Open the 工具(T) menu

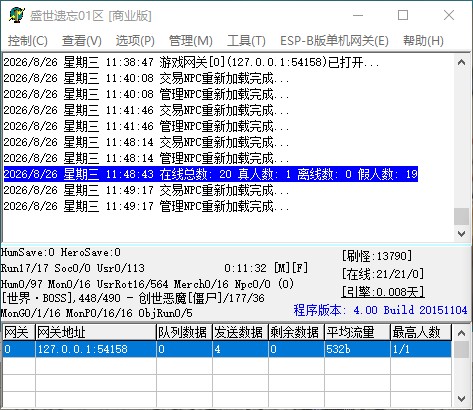[x=246, y=41]
